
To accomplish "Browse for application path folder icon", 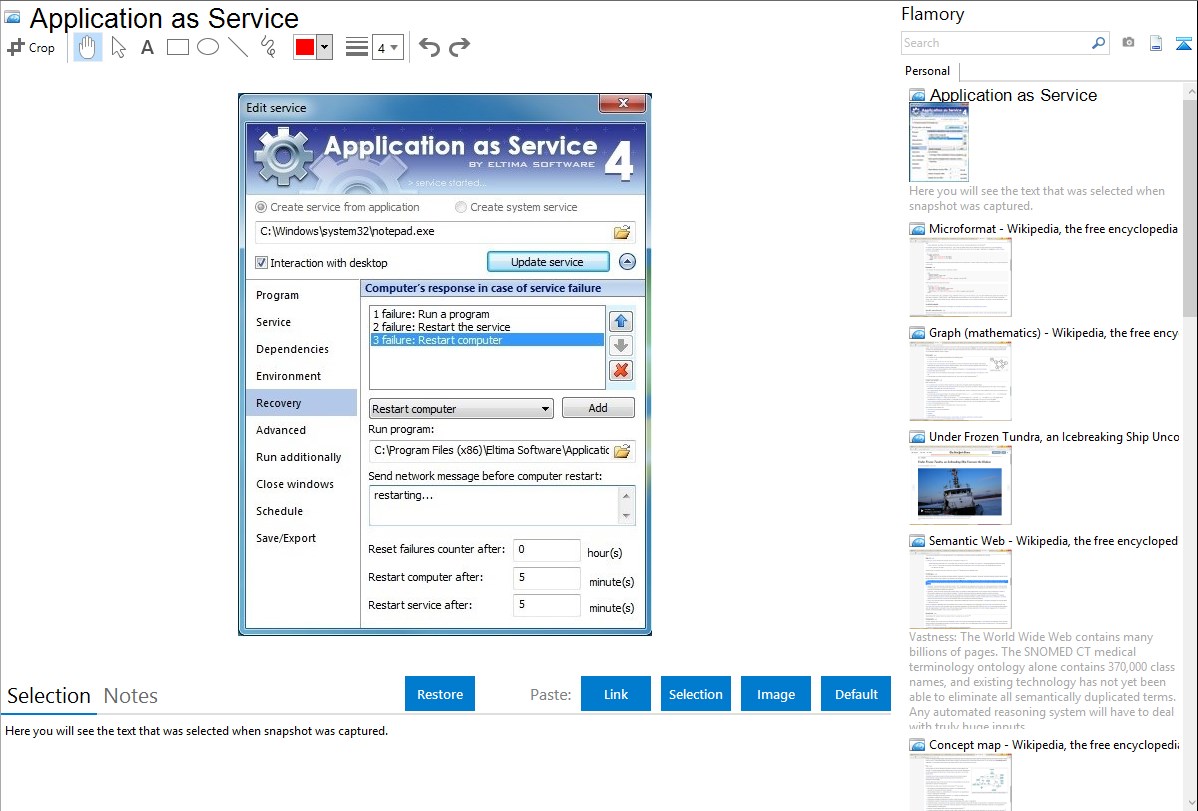I will click(x=622, y=232).
